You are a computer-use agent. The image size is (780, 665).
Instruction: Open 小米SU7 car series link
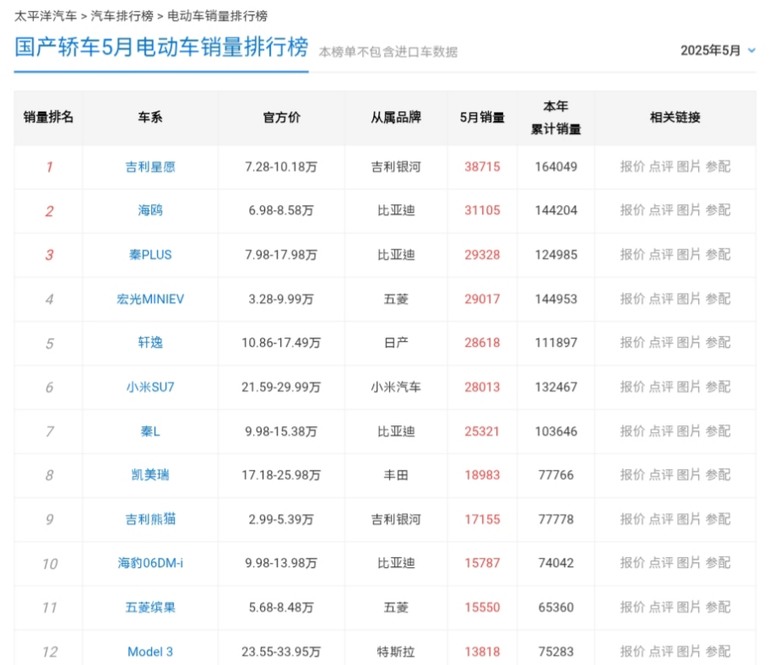(150, 387)
